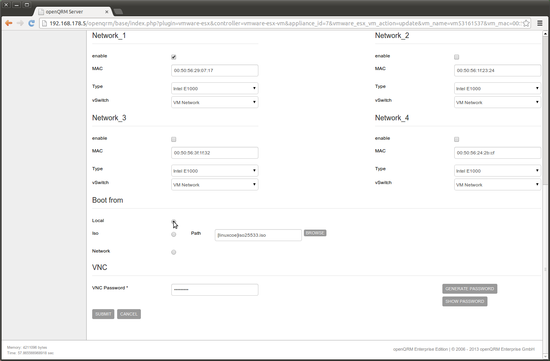
Task: Select Iso boot radio button
Action: [174, 234]
